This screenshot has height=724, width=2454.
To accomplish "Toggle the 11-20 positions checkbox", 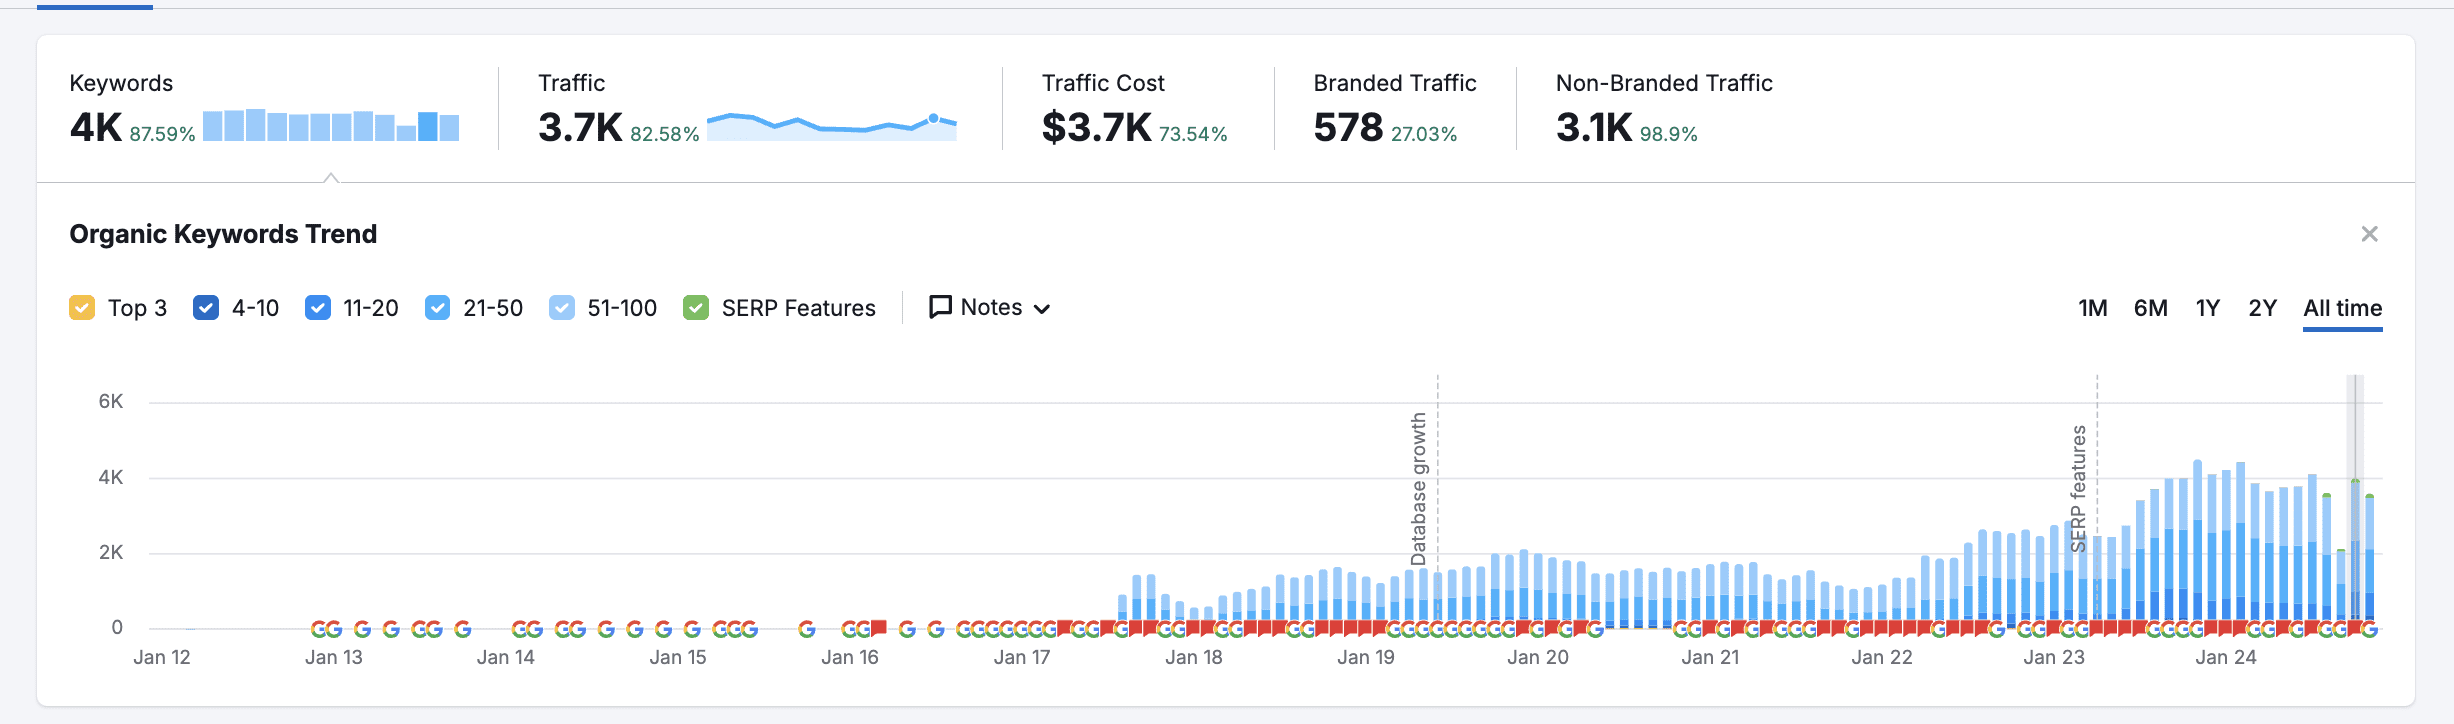I will (x=318, y=308).
